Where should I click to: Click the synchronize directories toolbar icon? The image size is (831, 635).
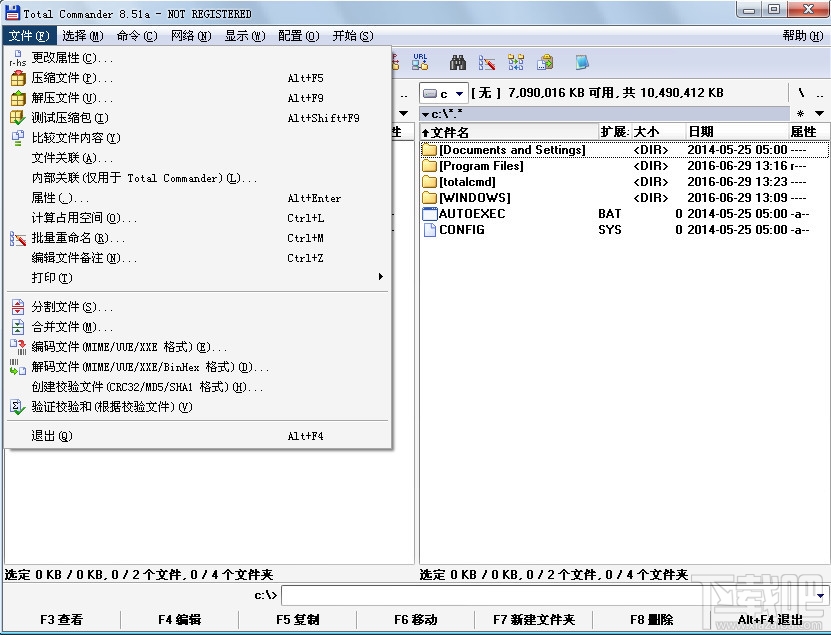tap(516, 63)
